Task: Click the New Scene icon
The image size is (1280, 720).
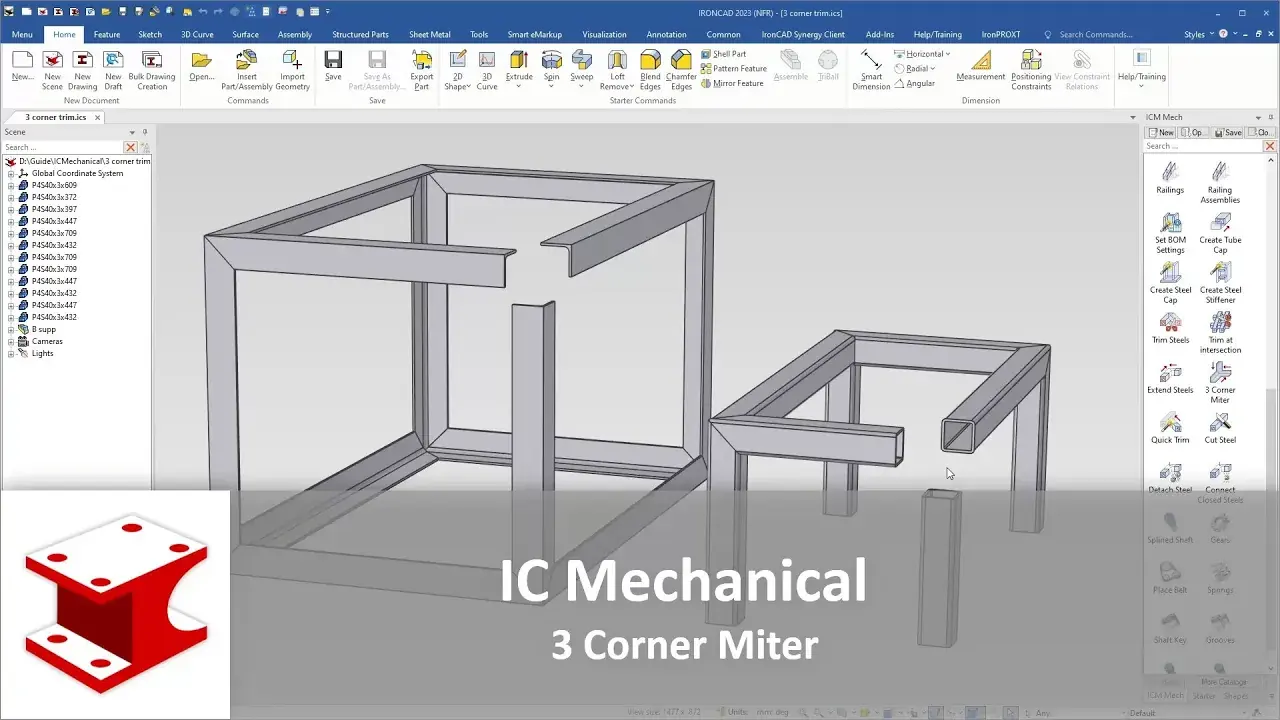Action: coord(52,61)
